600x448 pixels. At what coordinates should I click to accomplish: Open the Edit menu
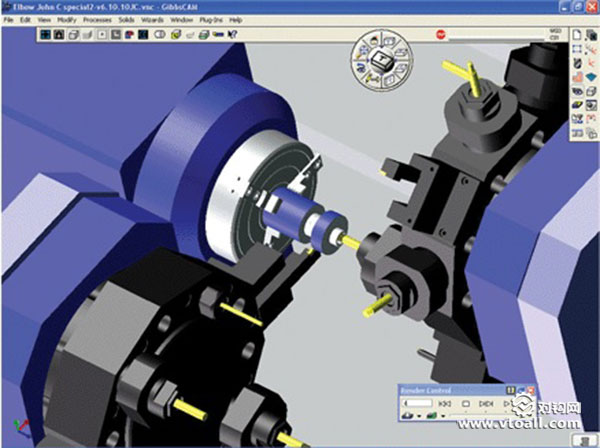tap(25, 20)
